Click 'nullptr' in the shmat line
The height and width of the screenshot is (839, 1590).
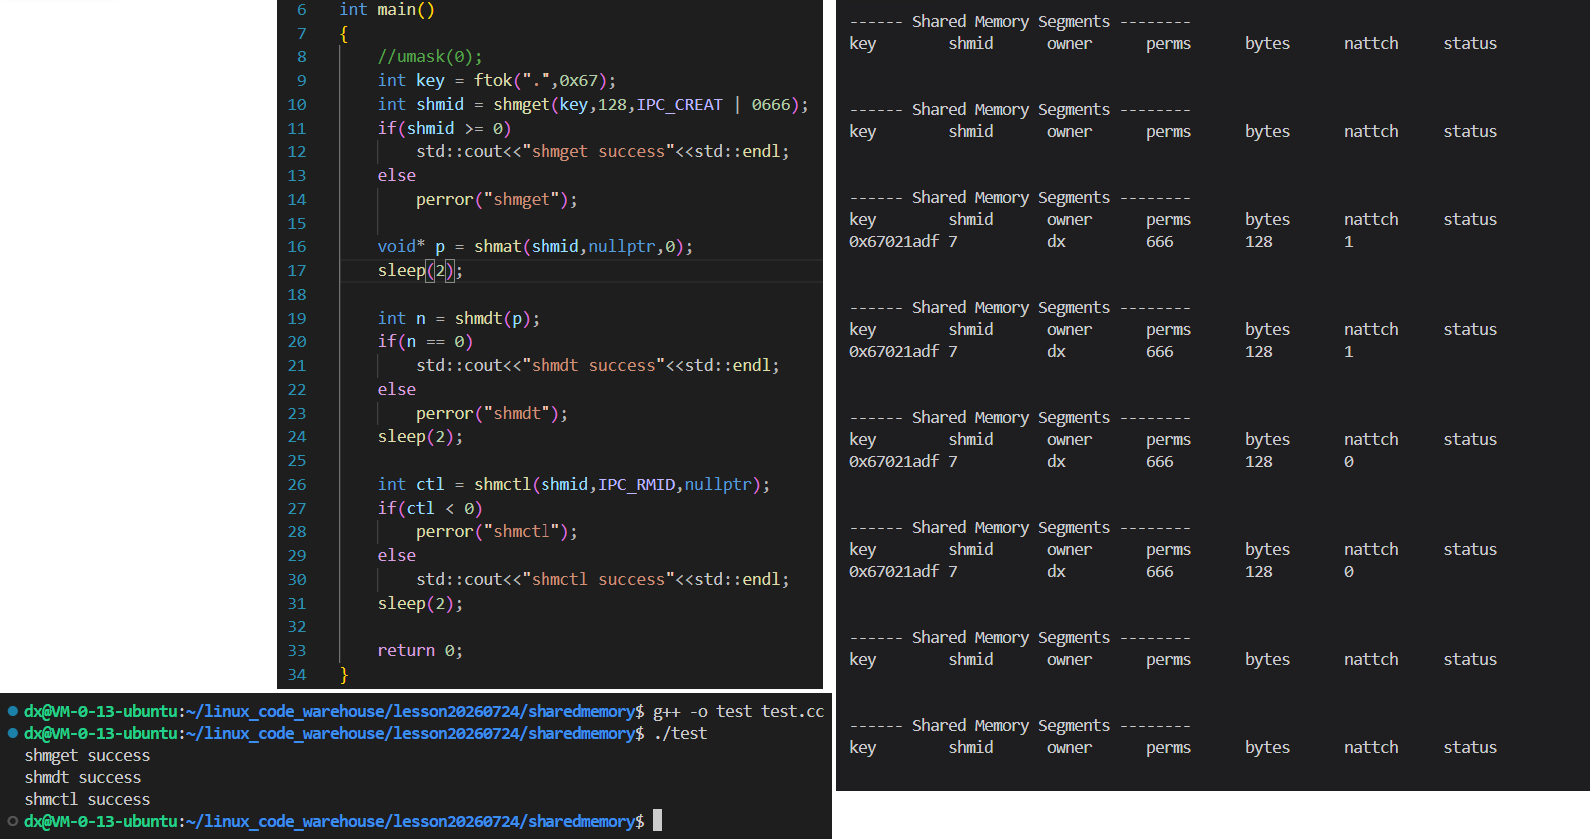pyautogui.click(x=622, y=247)
